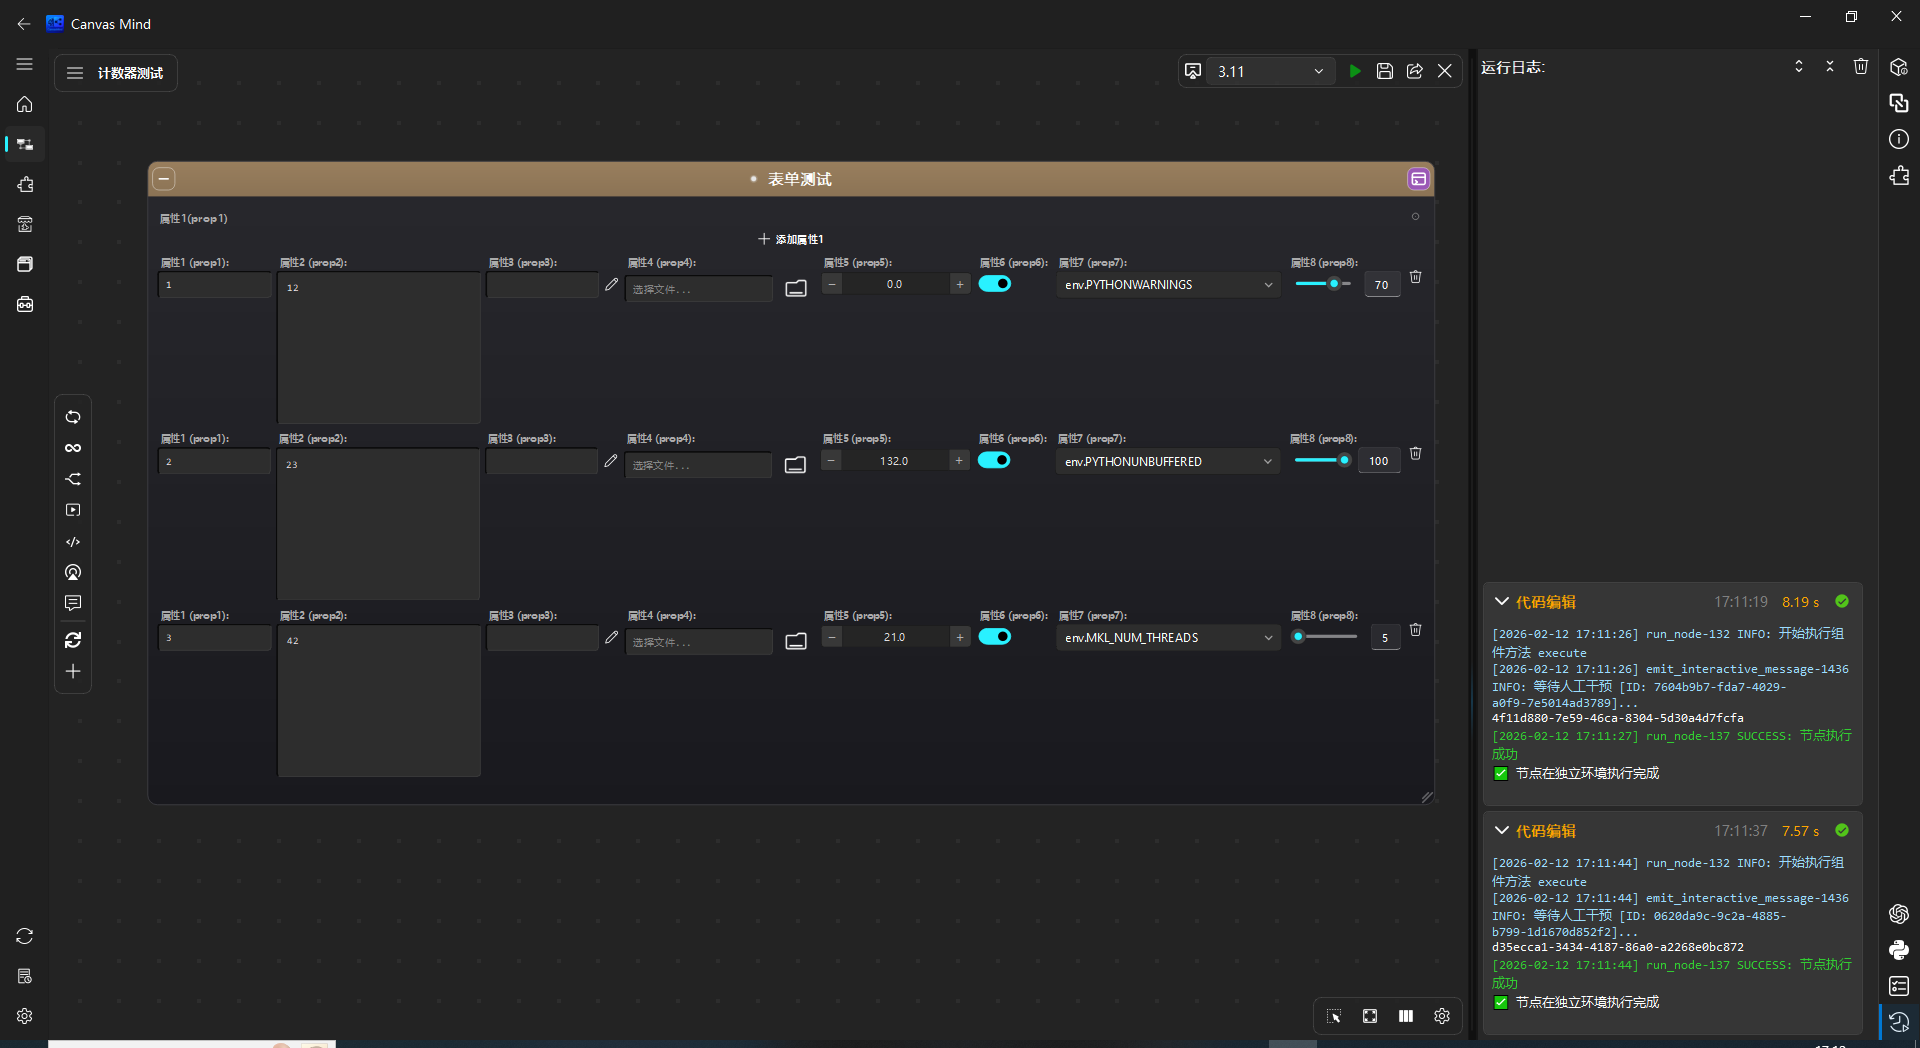The image size is (1920, 1048).
Task: Click the prop1 input field containing 1
Action: (215, 285)
